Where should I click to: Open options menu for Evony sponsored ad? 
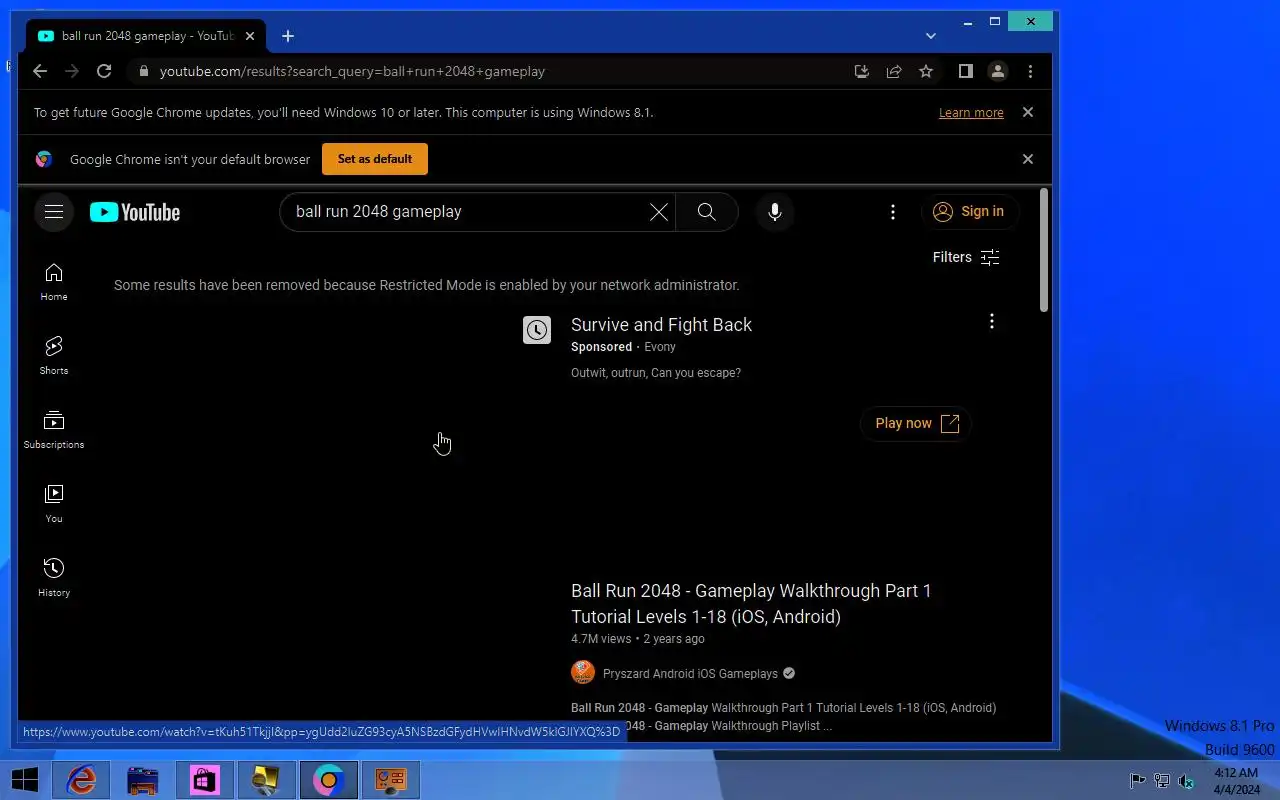click(991, 321)
